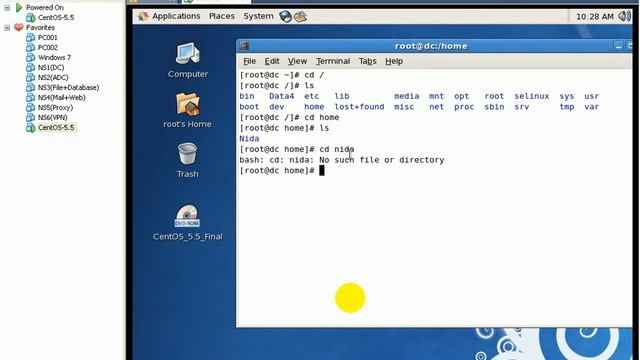Viewport: 640px width, 360px height.
Task: Click 'media' in the ls output
Action: [407, 96]
